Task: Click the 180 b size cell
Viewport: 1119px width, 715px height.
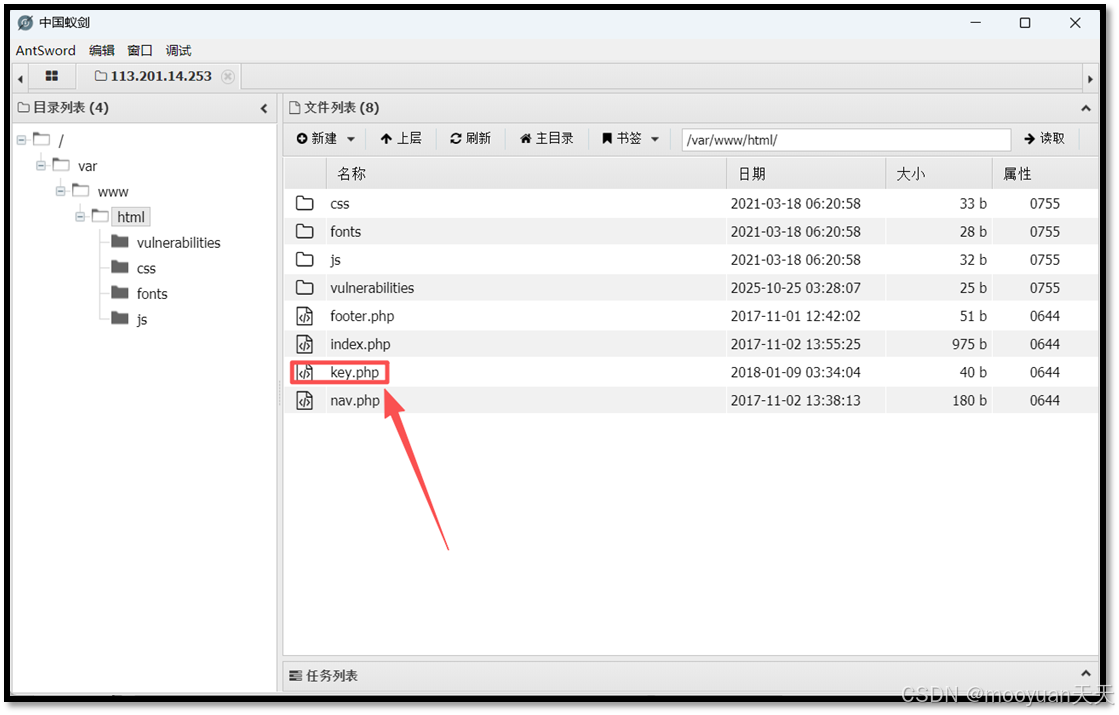Action: tap(968, 400)
